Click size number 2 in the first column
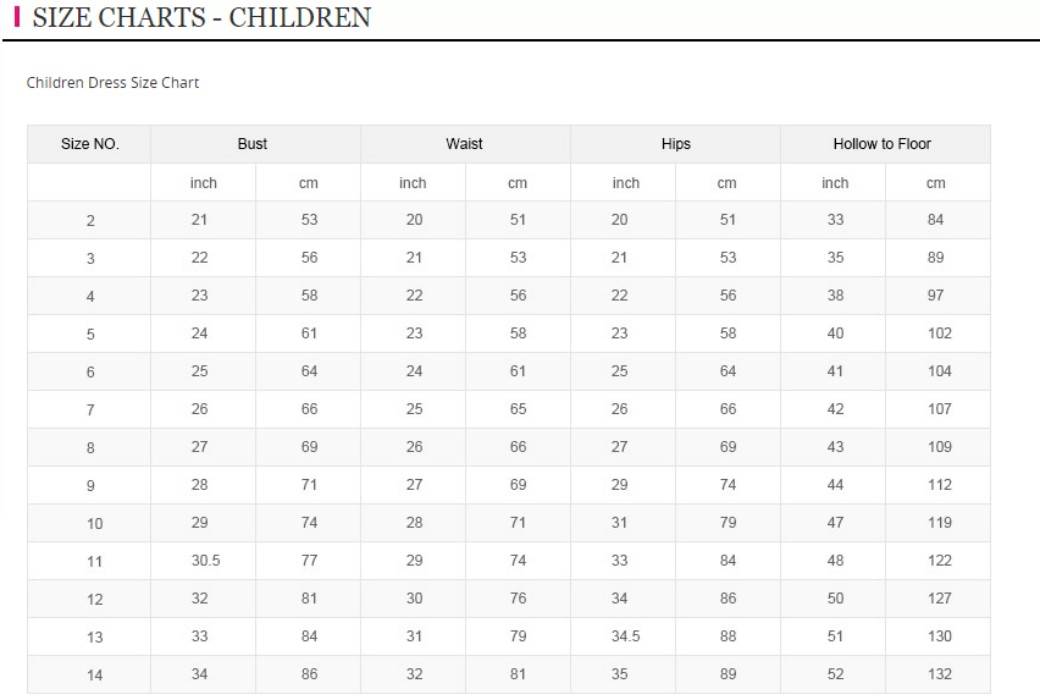Viewport: 1040px width, 700px height. pos(90,221)
